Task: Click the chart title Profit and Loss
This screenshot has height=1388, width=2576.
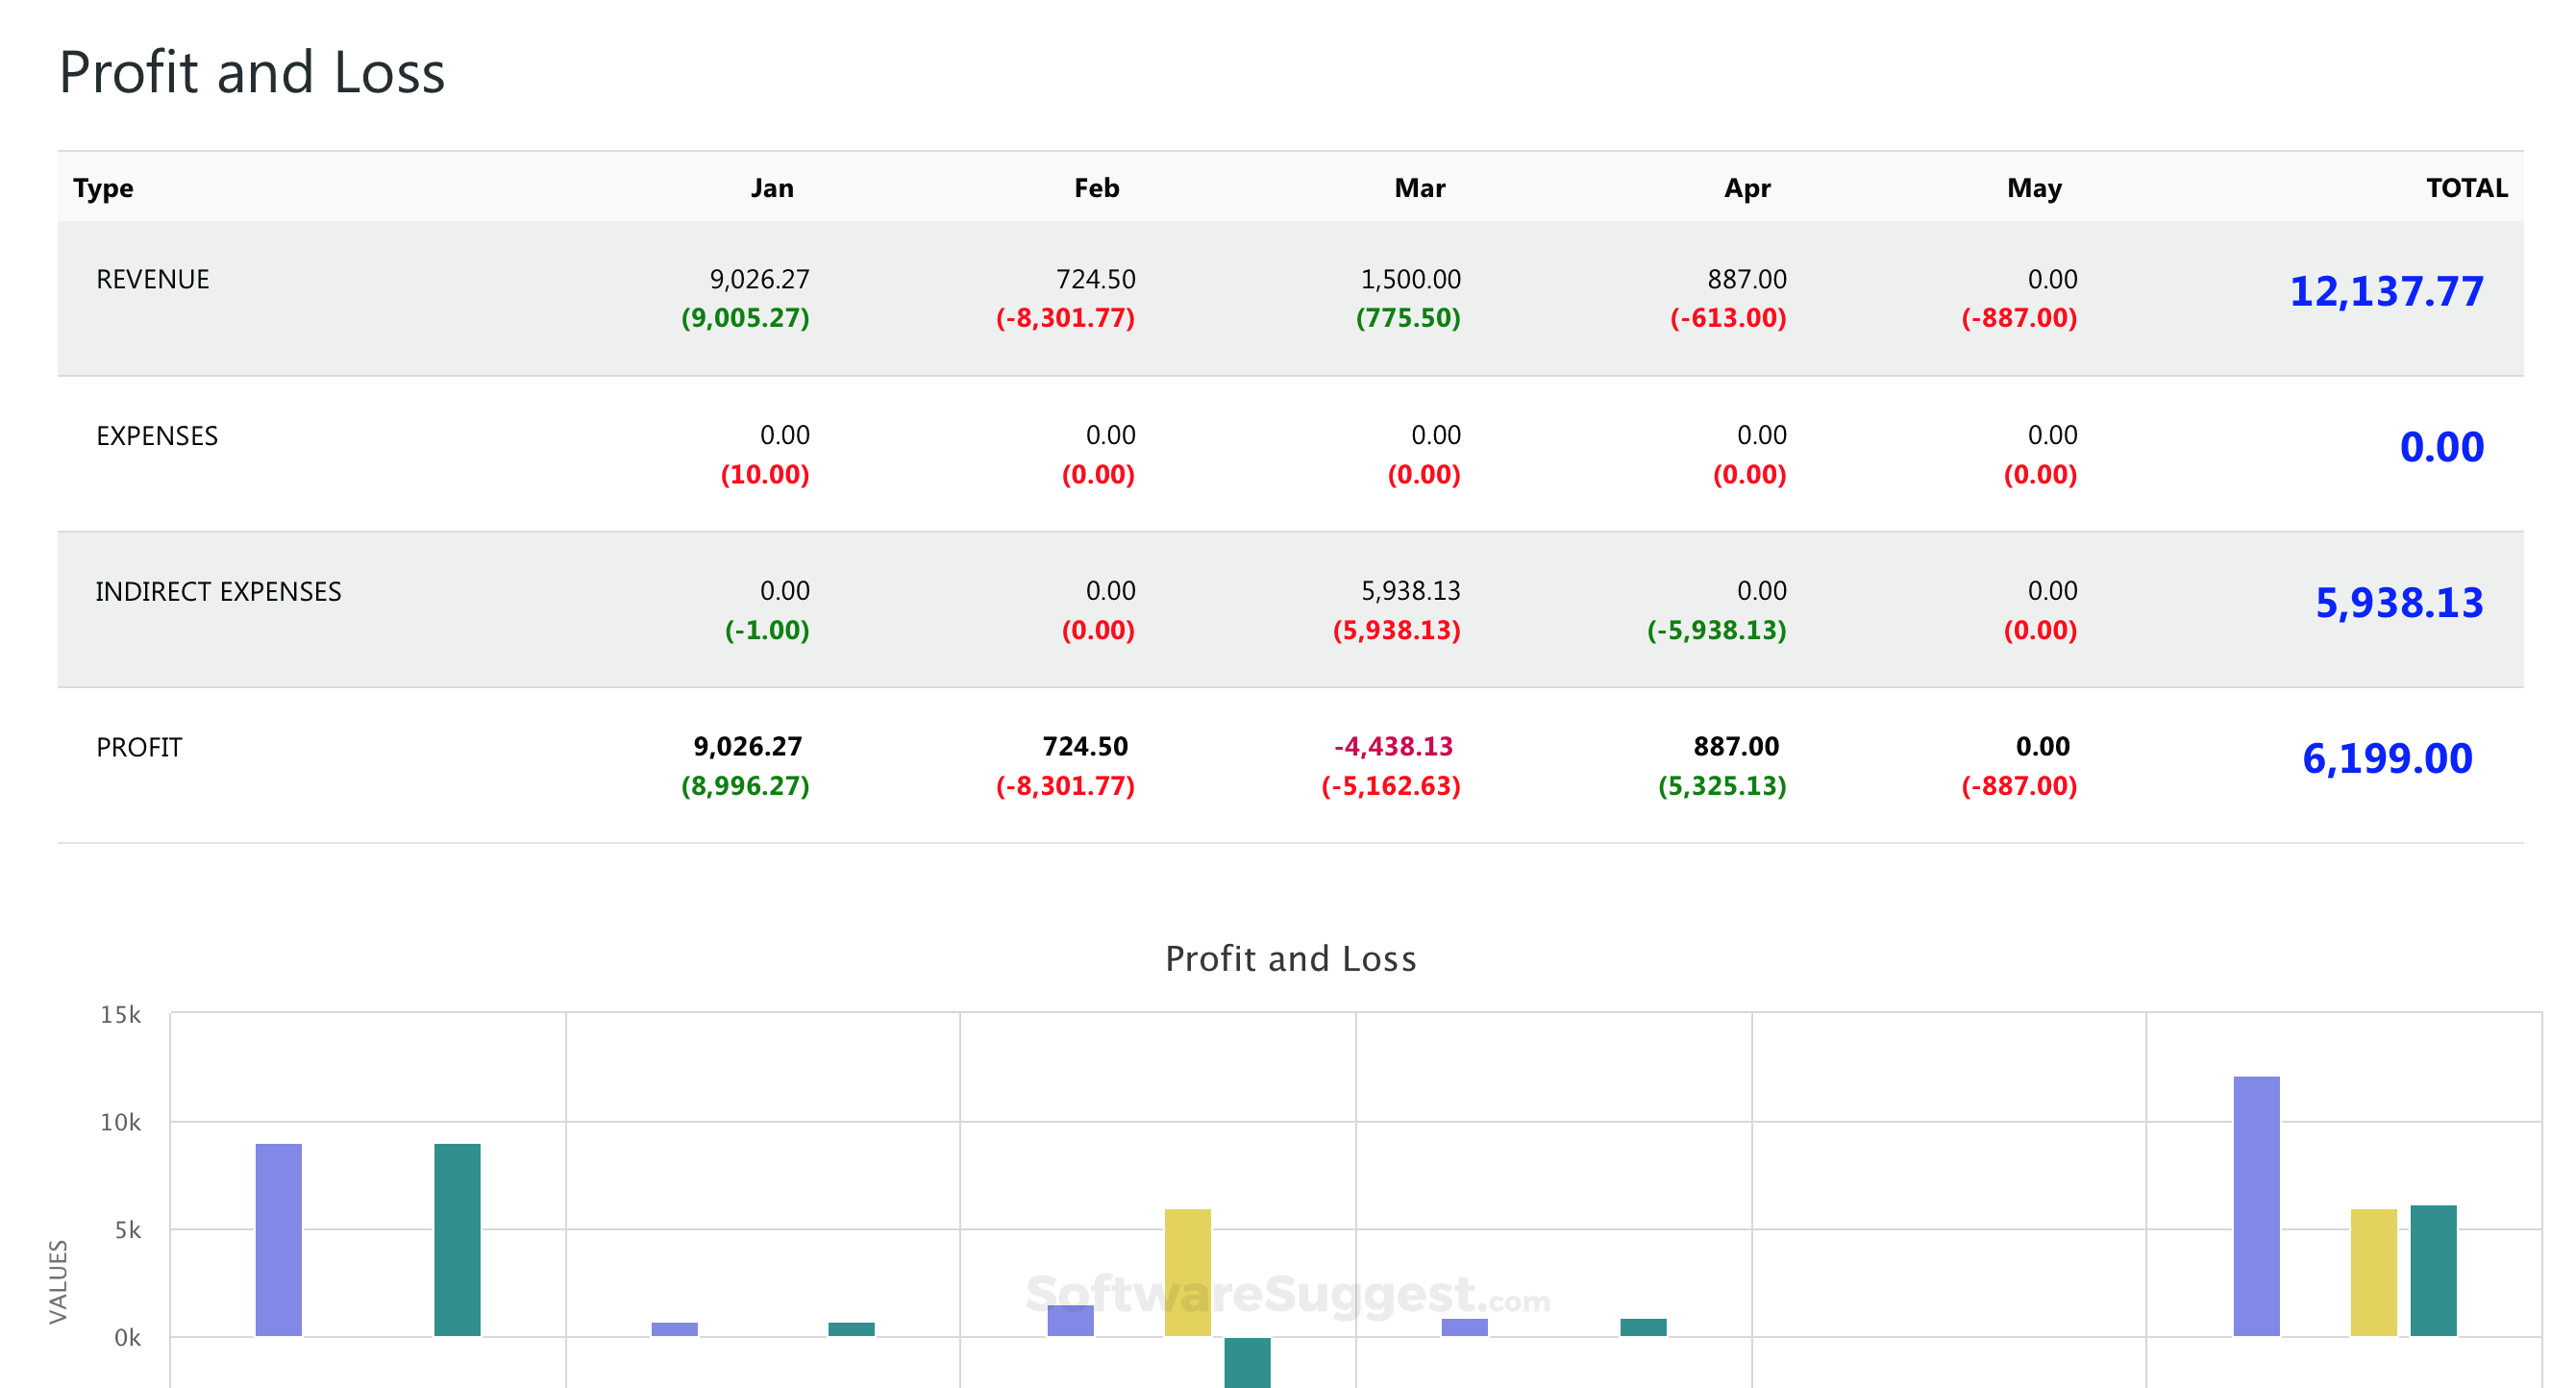Action: (1290, 958)
